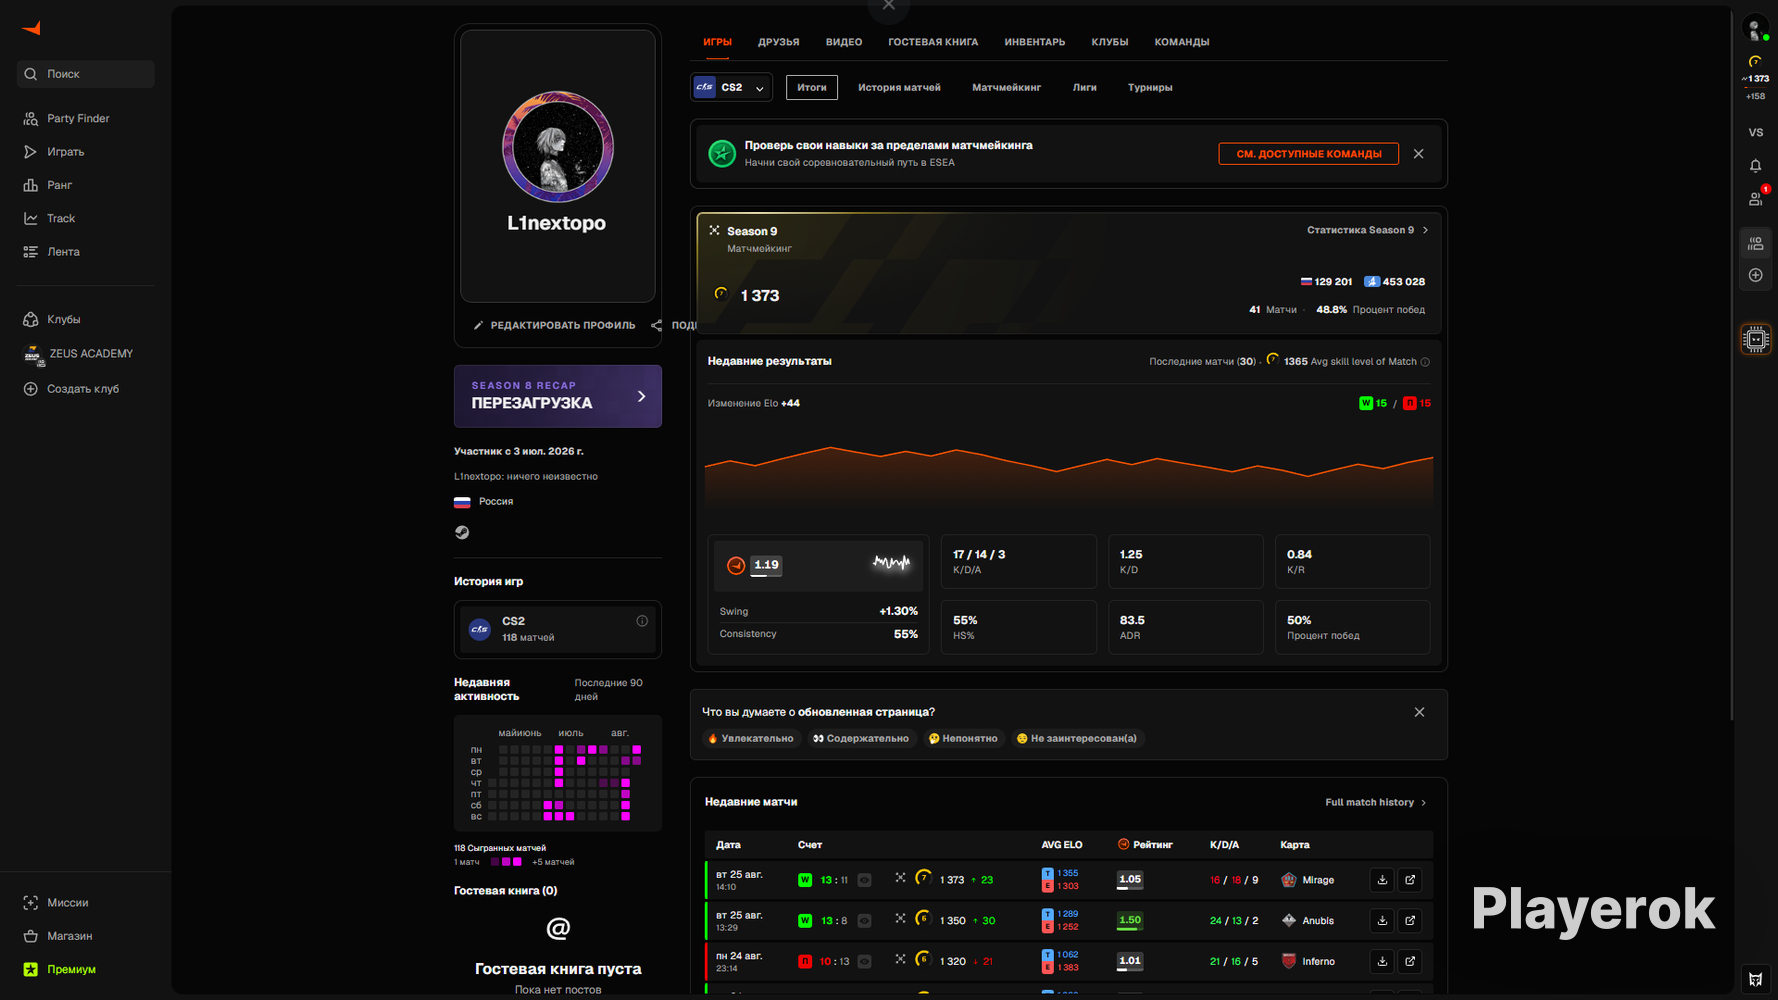Dismiss the ESEA matchmaking banner

tap(1418, 154)
